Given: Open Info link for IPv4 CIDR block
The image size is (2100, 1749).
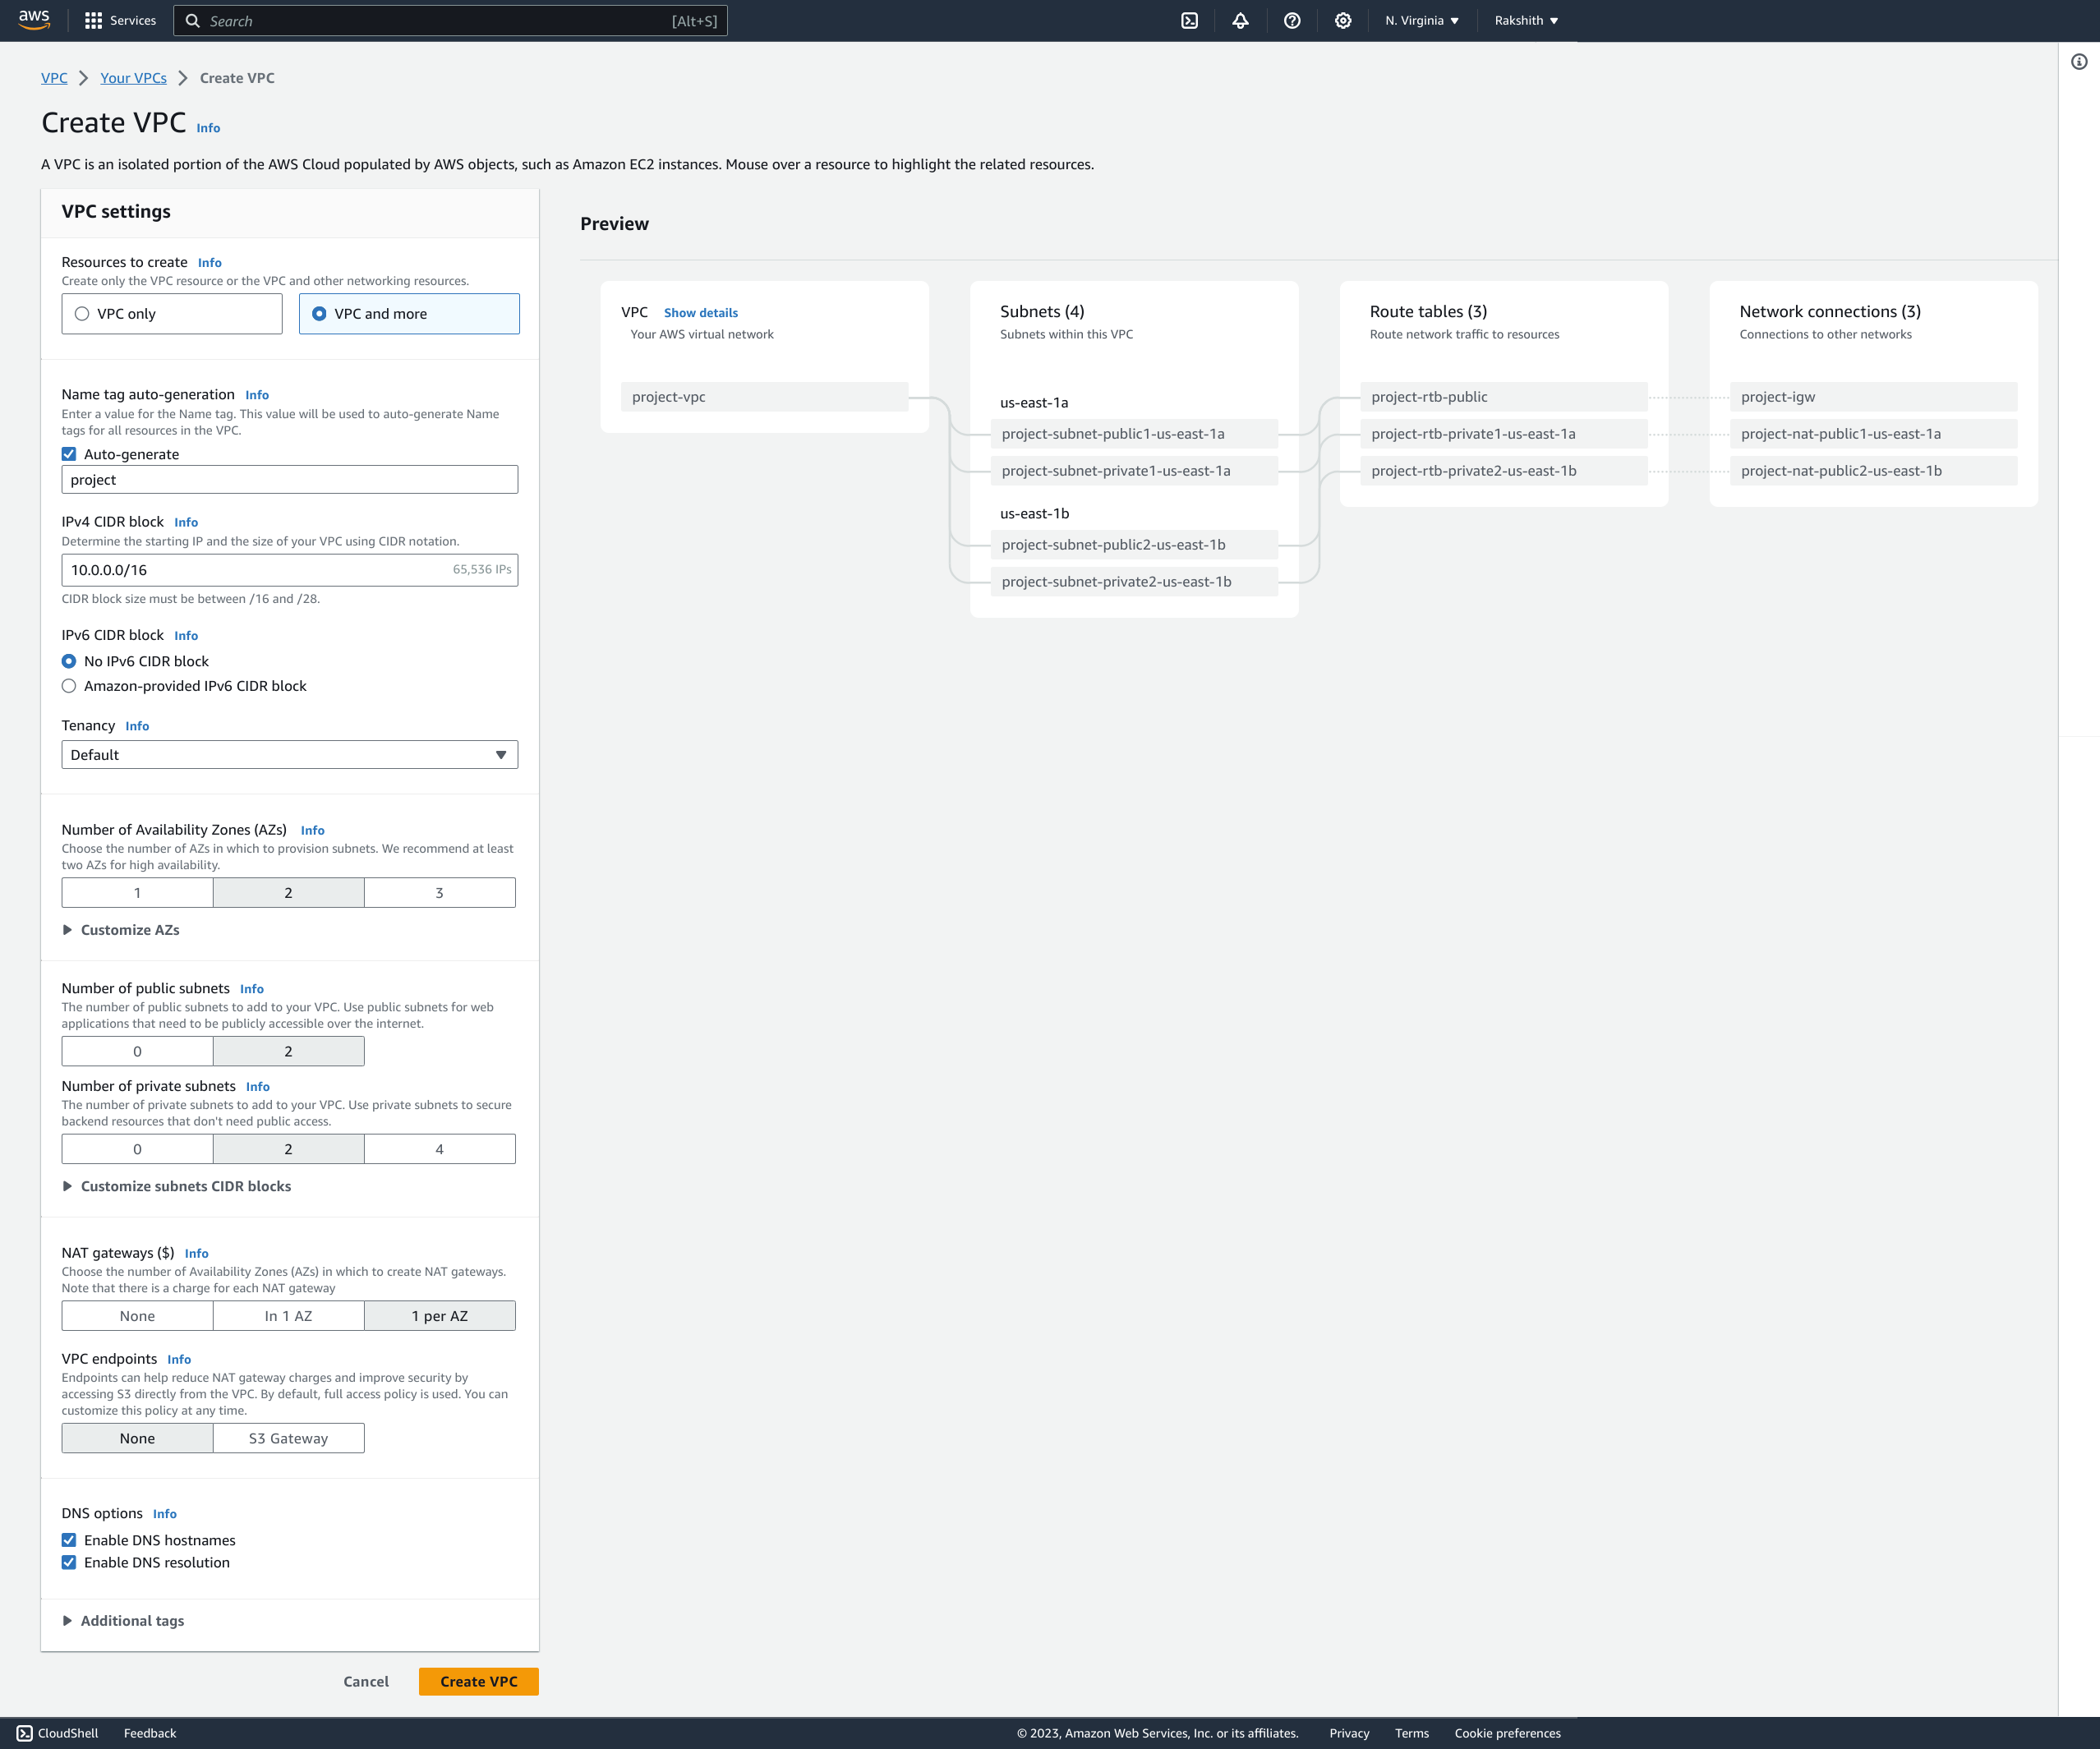Looking at the screenshot, I should pos(186,522).
